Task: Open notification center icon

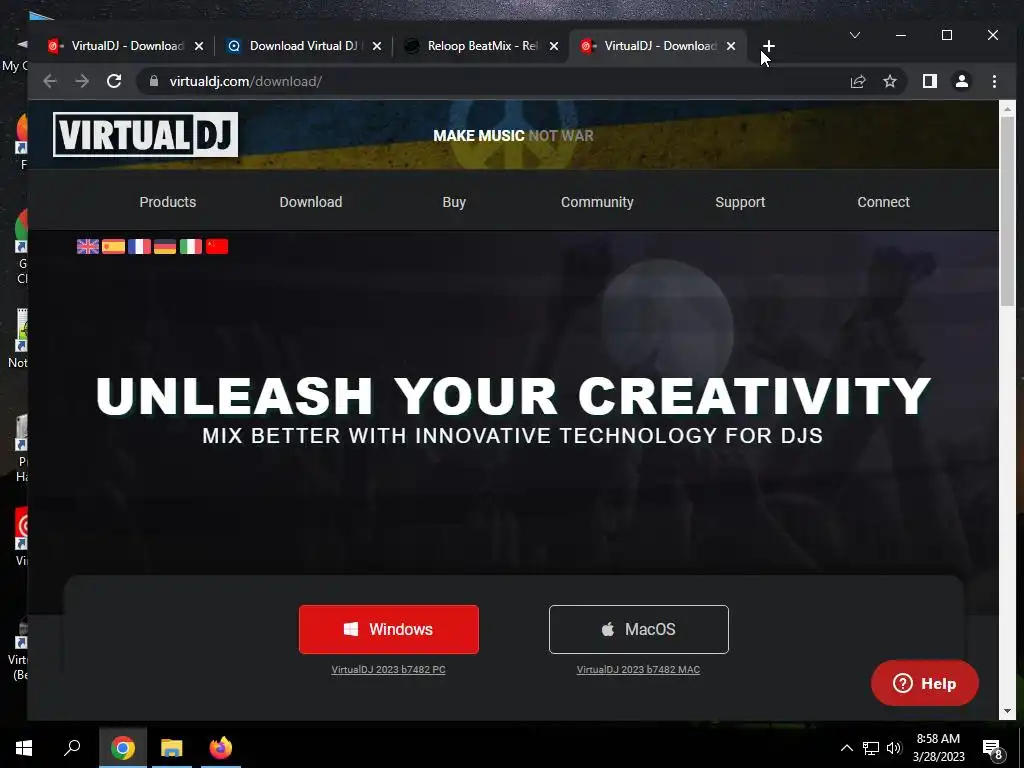Action: pyautogui.click(x=993, y=748)
